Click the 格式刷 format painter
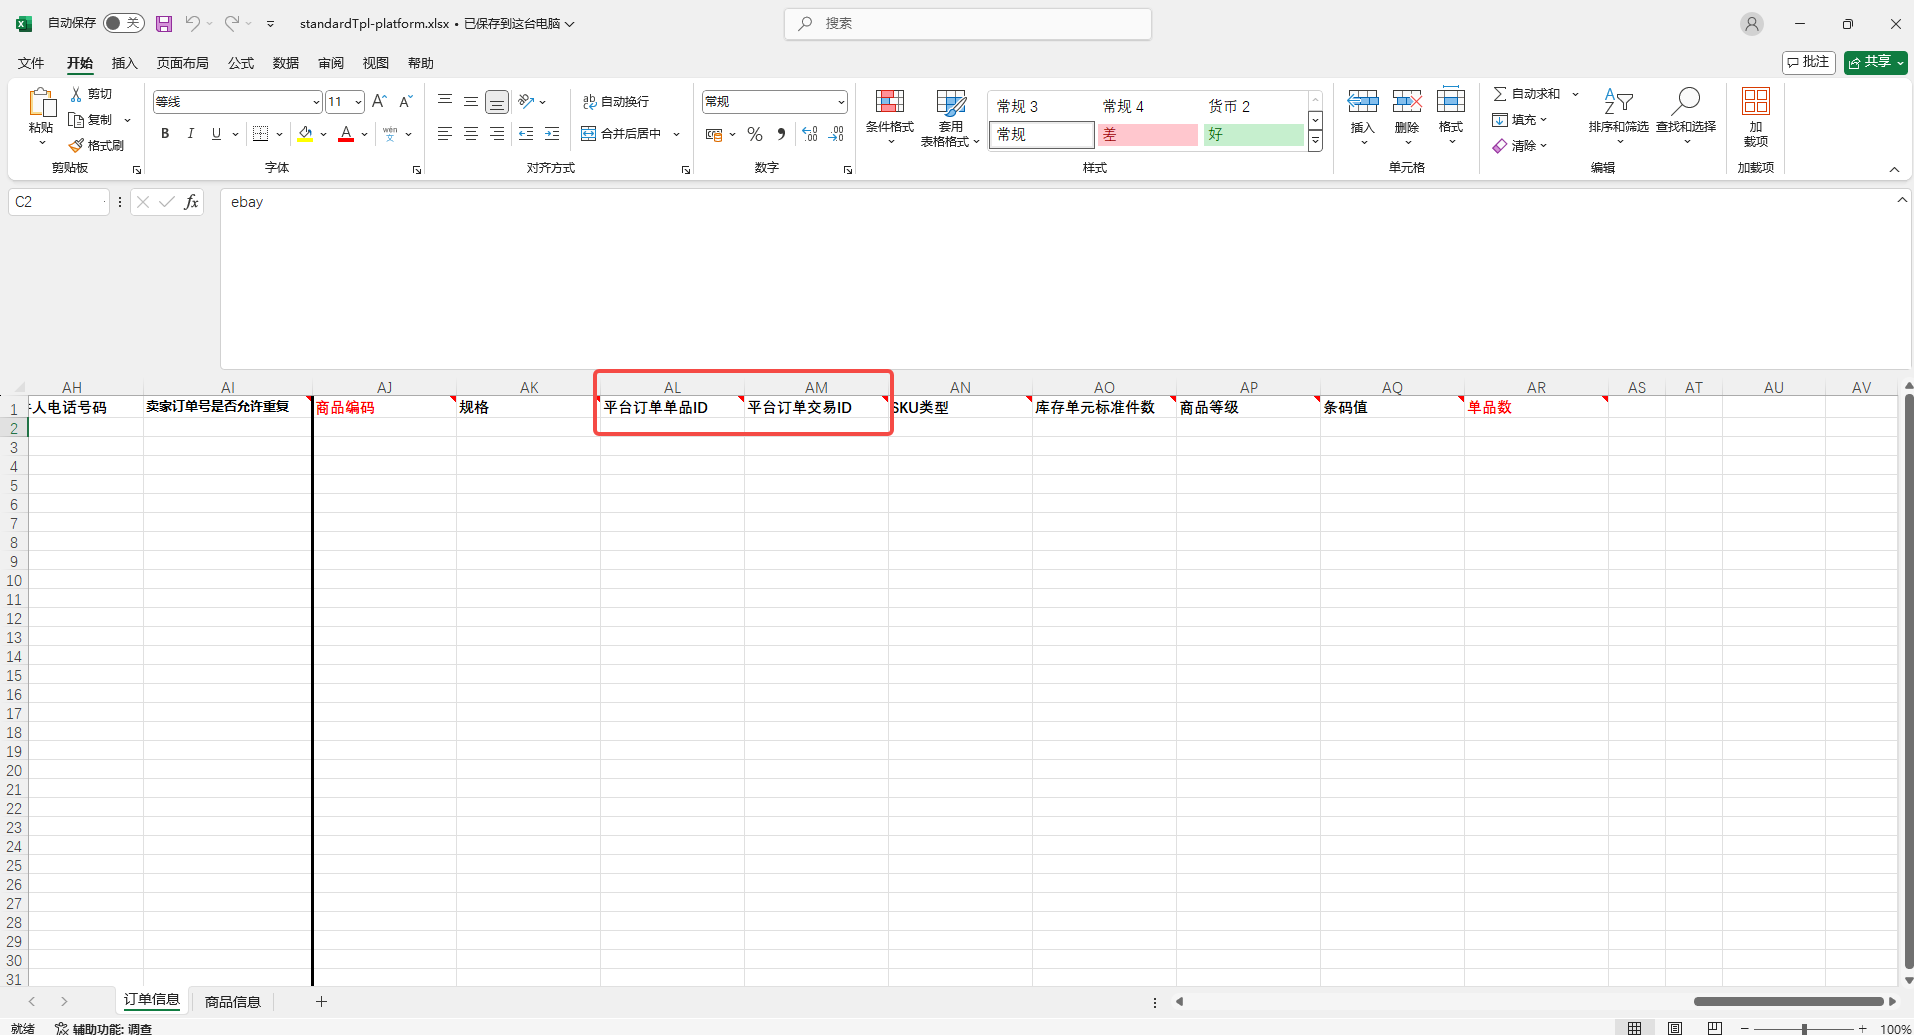Screen dimensions: 1914x1035 click(x=96, y=146)
